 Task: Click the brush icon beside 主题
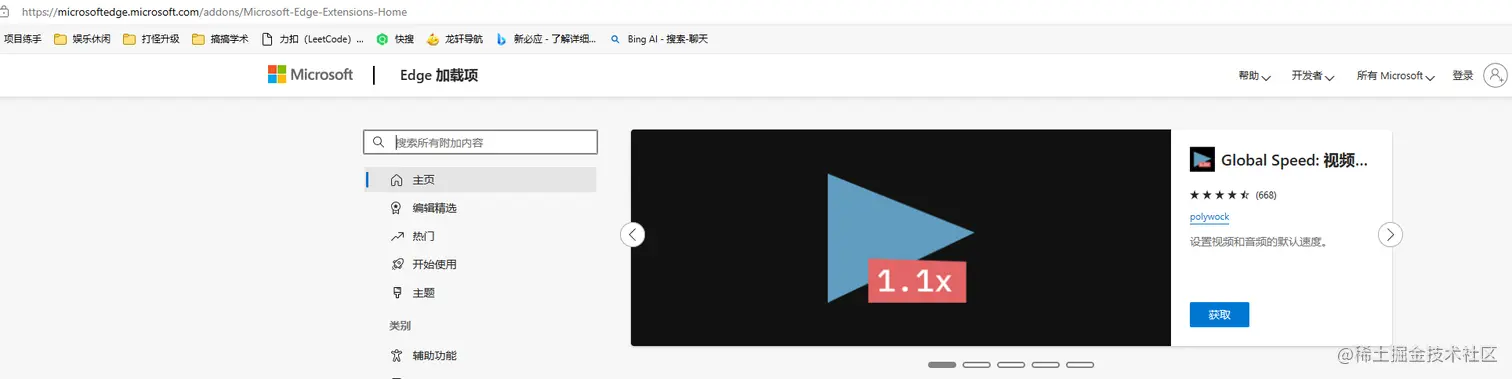pyautogui.click(x=396, y=293)
